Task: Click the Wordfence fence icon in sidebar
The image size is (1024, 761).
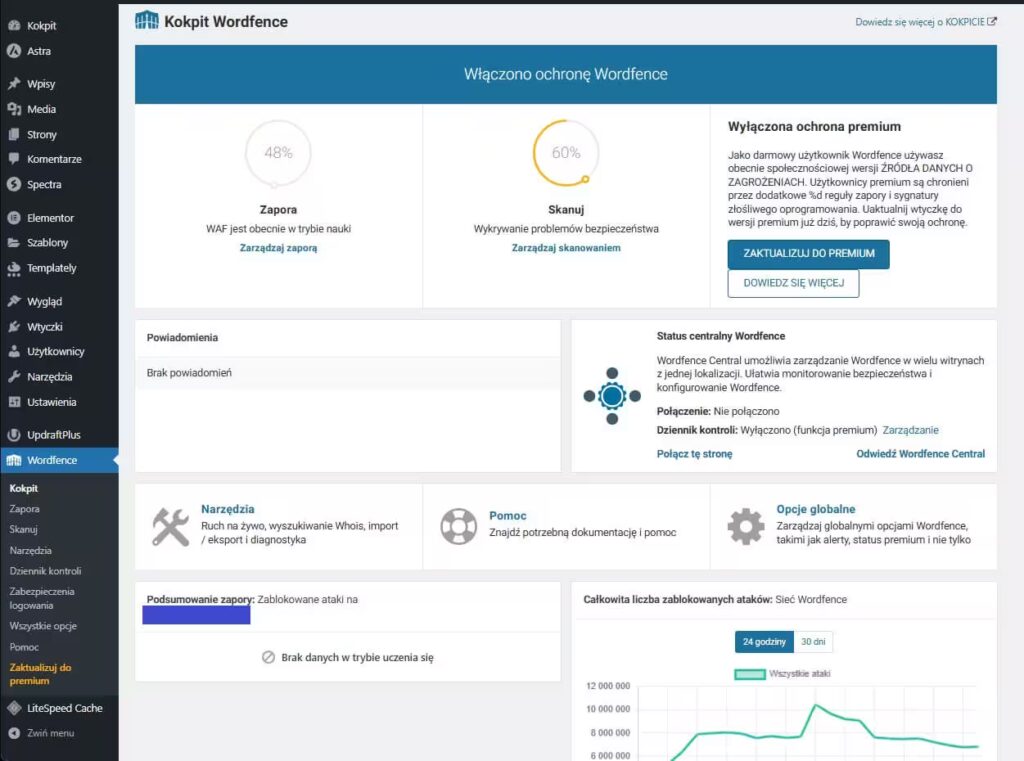Action: [14, 461]
